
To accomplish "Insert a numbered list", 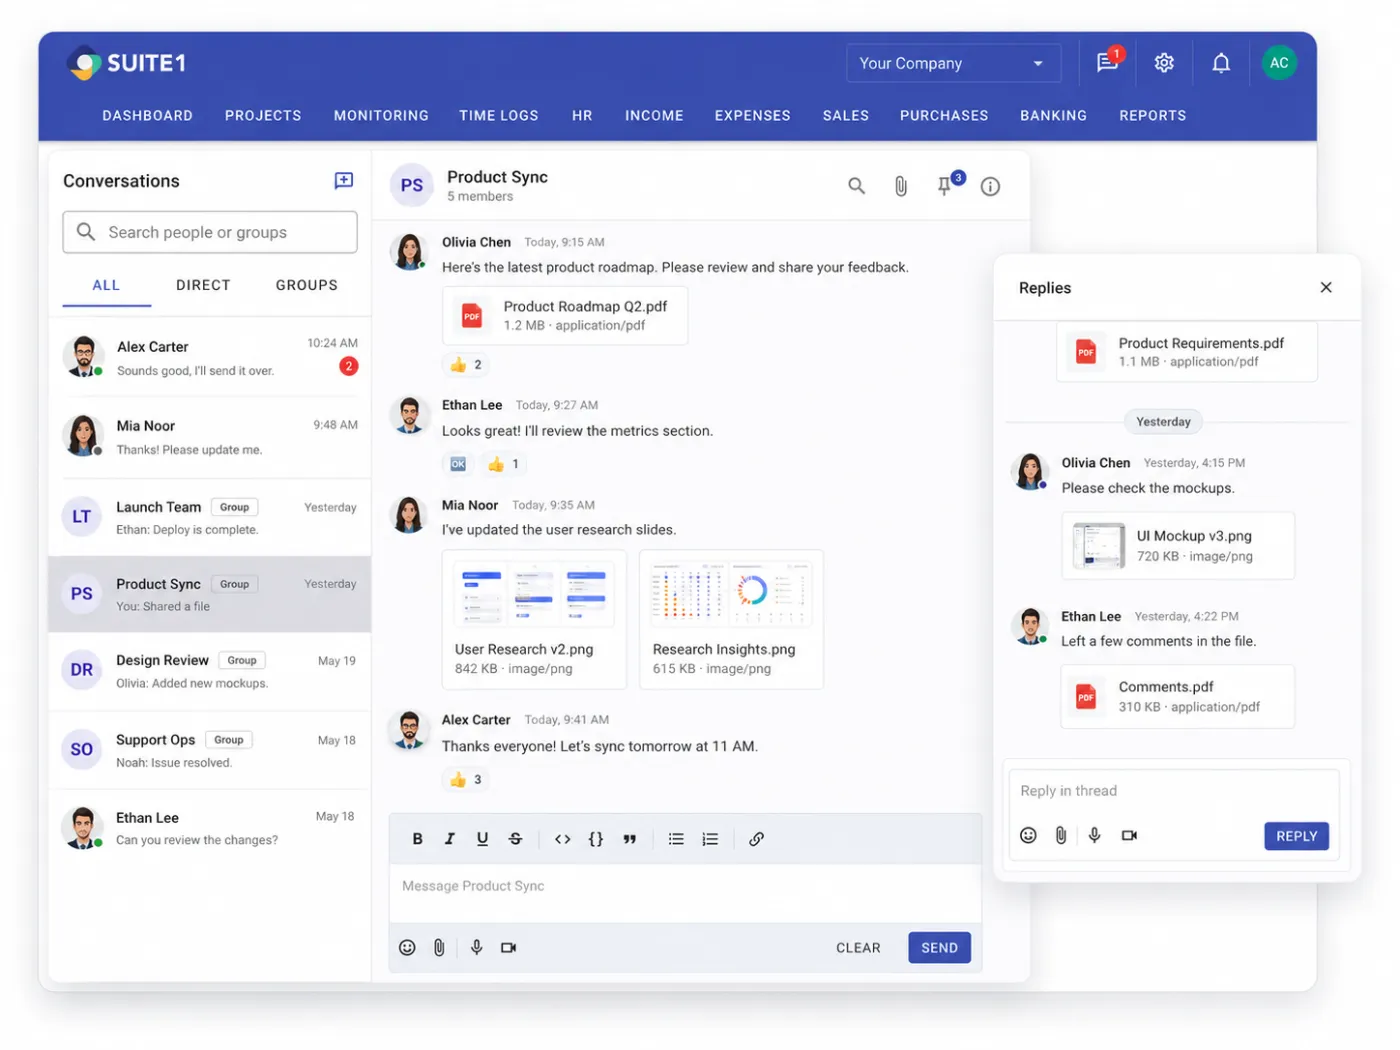I will [x=710, y=839].
